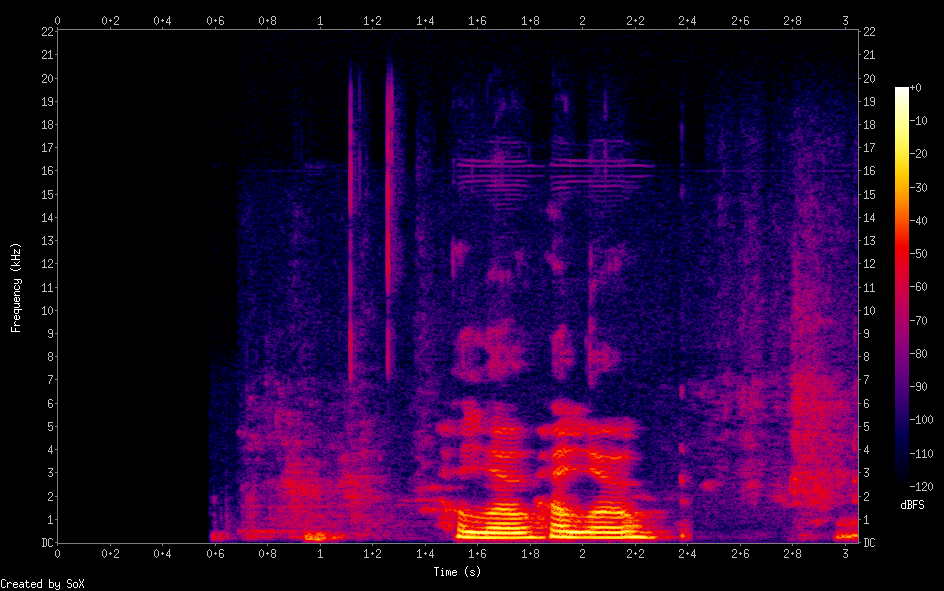944x591 pixels.
Task: Select the "-20" value on the dBFS scale
Action: pyautogui.click(x=918, y=154)
